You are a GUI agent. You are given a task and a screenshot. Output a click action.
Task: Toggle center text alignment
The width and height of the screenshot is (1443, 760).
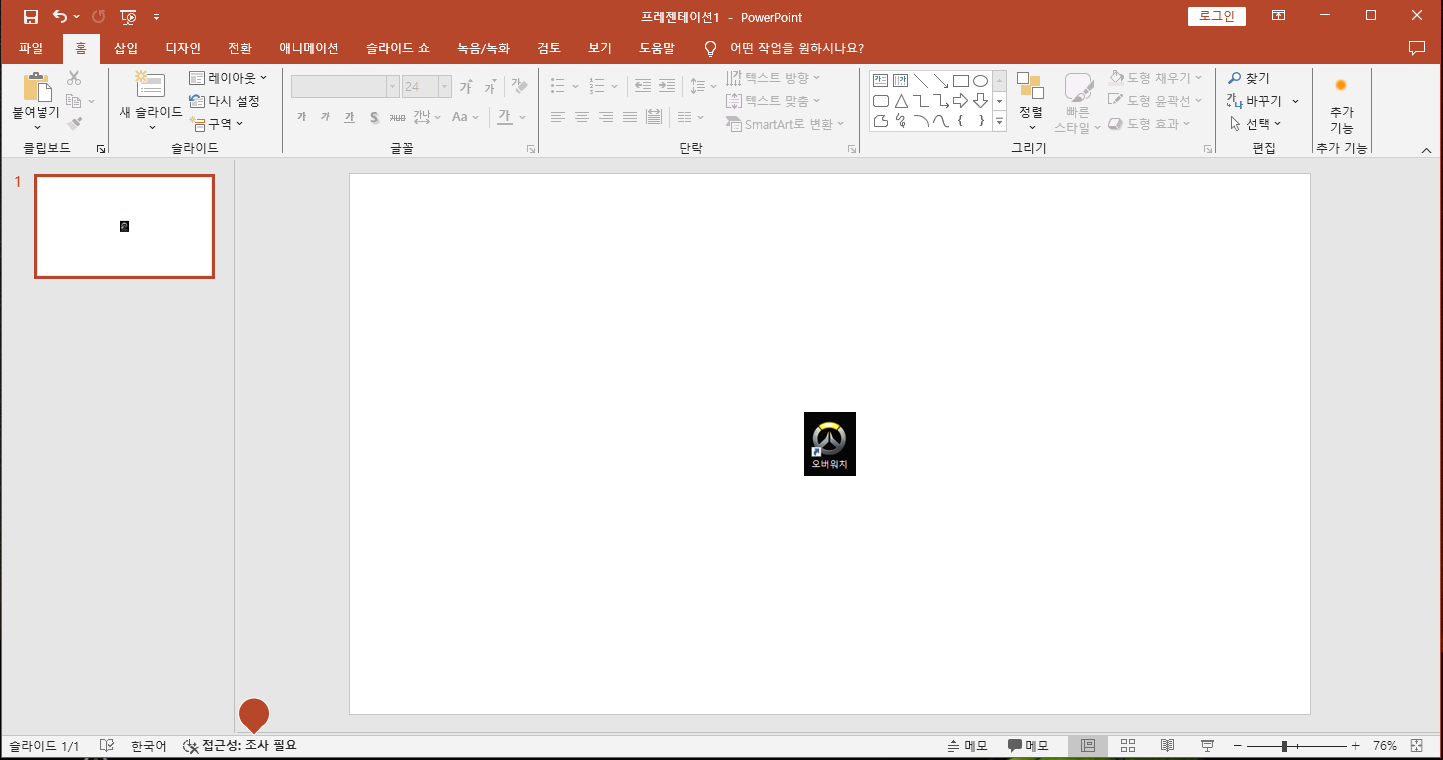click(x=581, y=117)
